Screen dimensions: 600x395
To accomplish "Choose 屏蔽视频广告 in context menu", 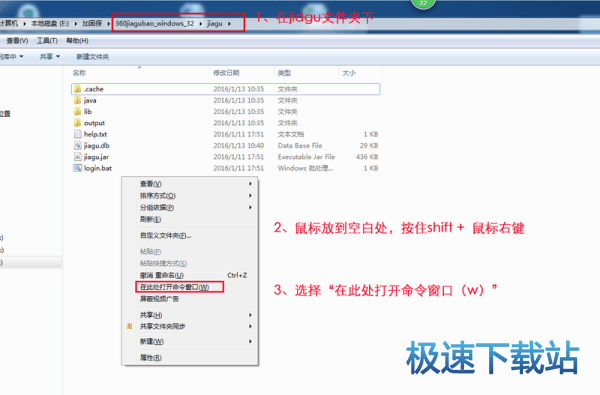I will (159, 299).
